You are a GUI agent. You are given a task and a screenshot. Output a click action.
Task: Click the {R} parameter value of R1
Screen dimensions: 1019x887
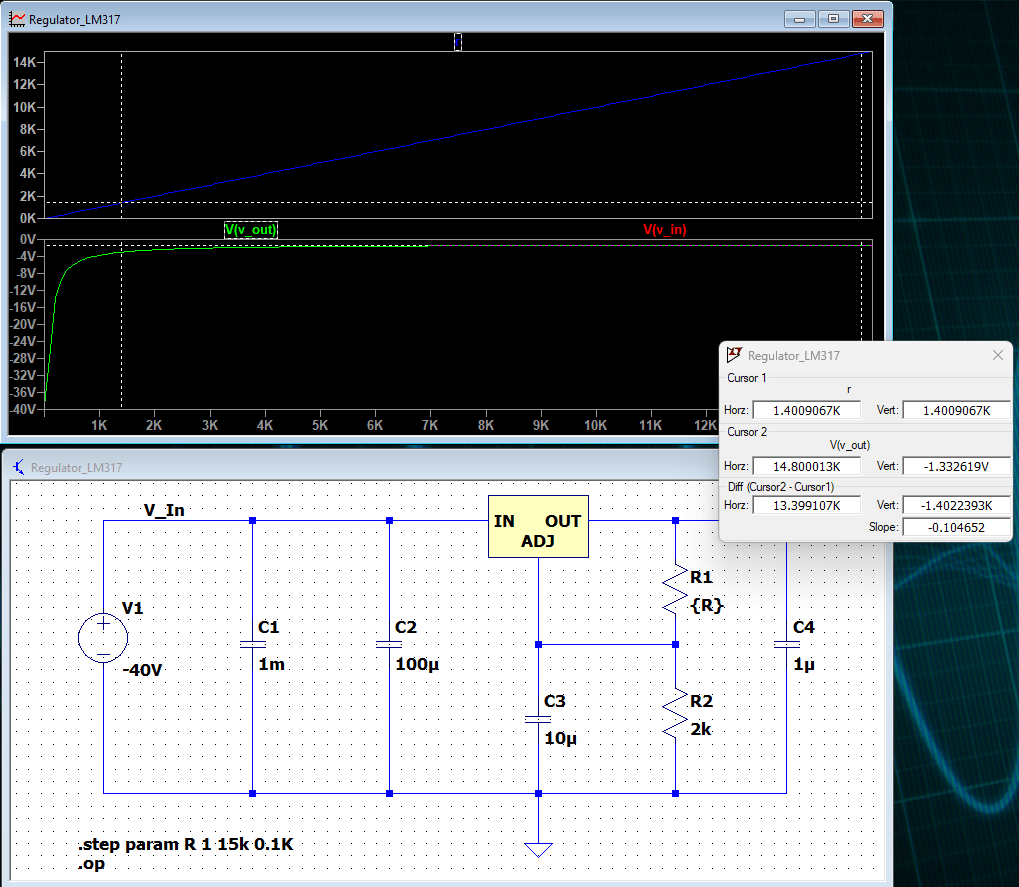pyautogui.click(x=707, y=606)
